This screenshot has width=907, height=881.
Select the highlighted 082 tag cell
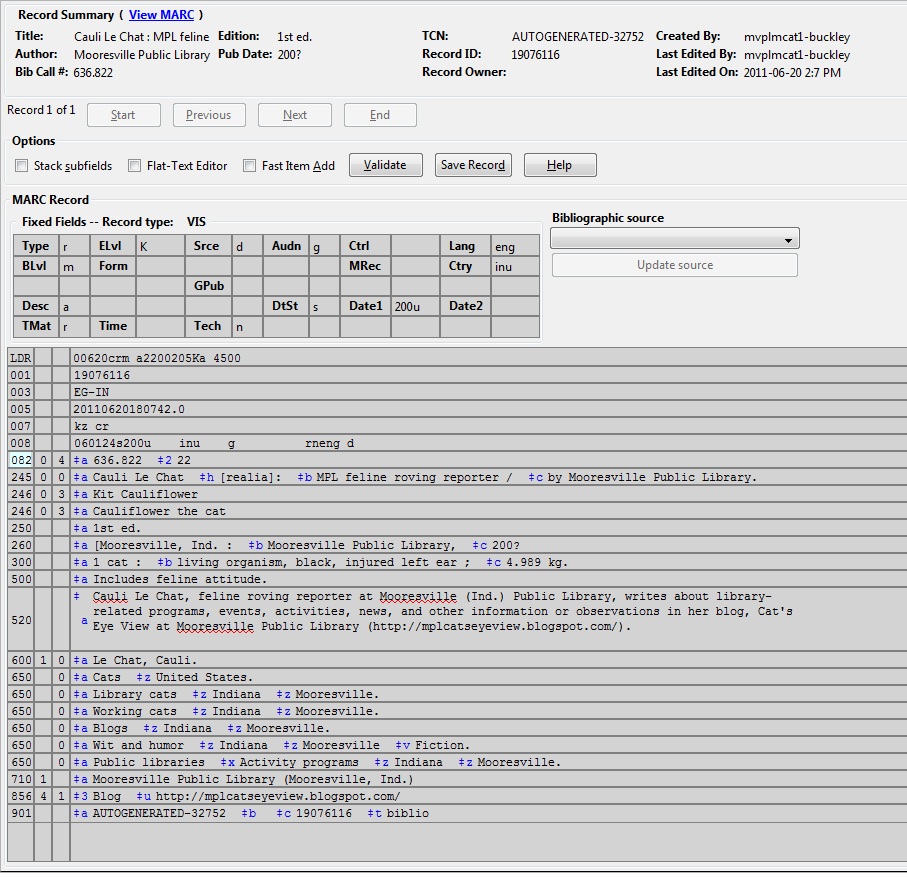21,460
